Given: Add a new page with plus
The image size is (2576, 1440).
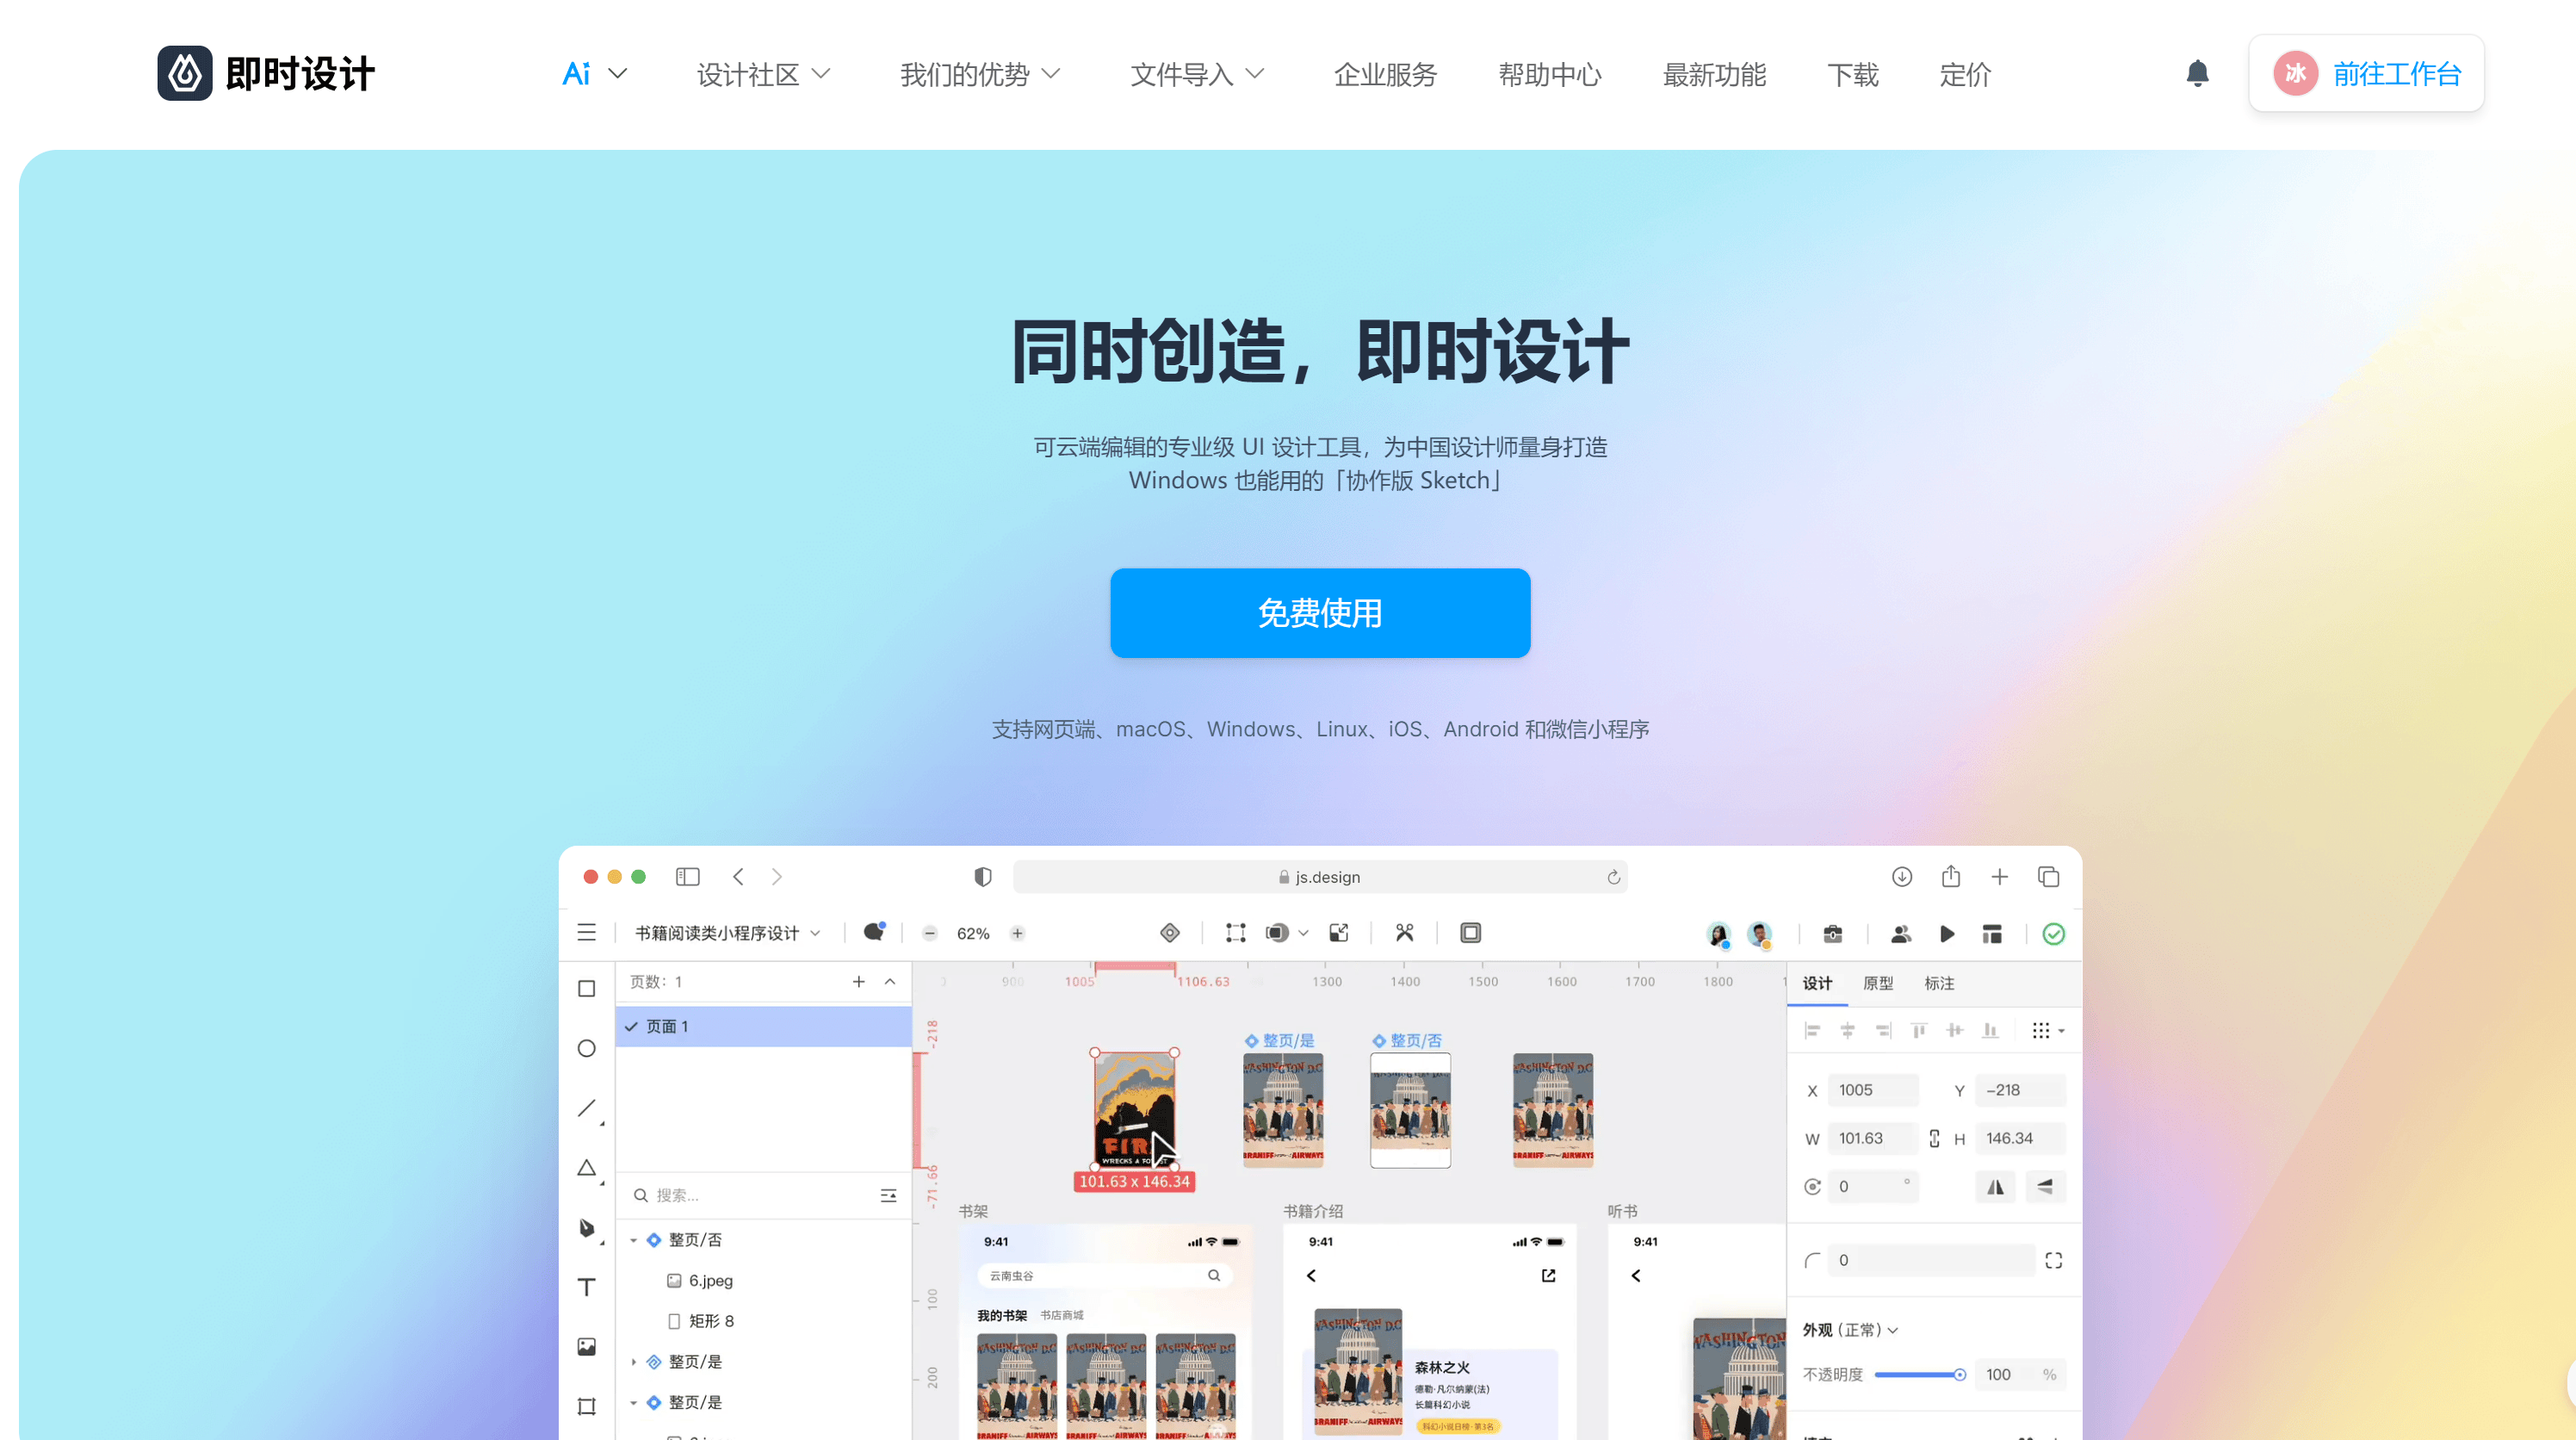Looking at the screenshot, I should pos(859,981).
